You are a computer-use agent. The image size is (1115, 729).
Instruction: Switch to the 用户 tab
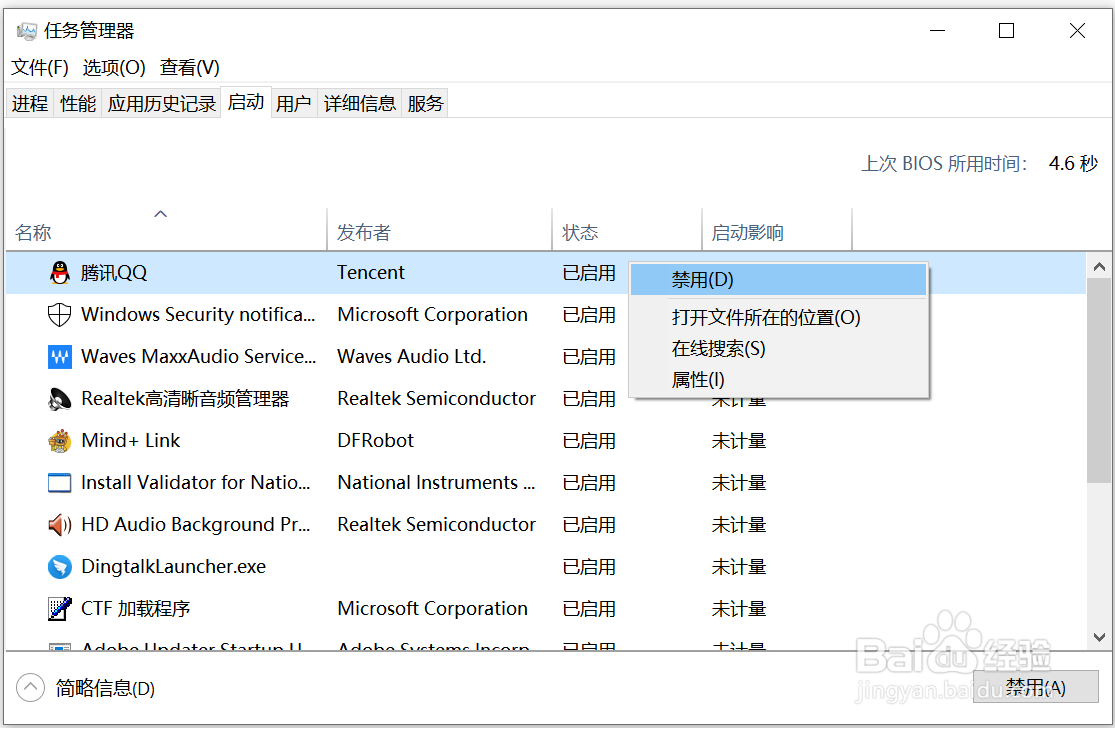pos(294,104)
